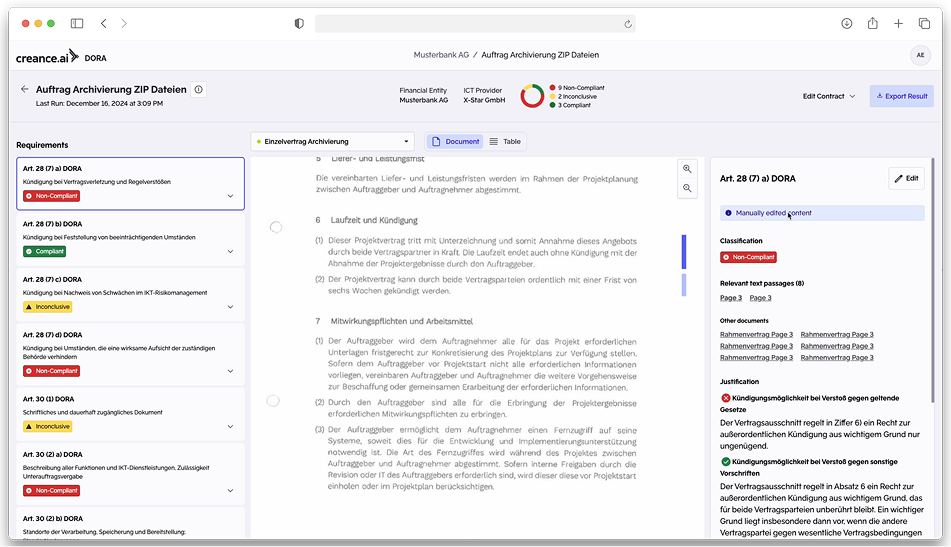This screenshot has height=547, width=951.
Task: Show the tab overview icon
Action: [924, 24]
